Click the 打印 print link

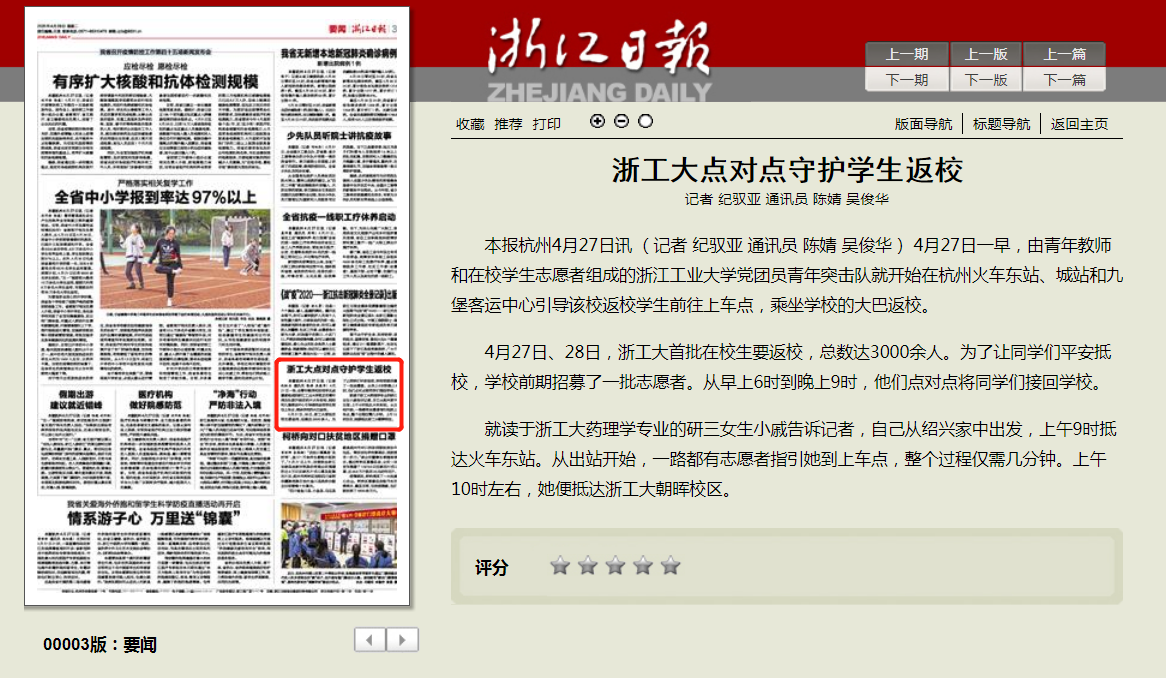[547, 124]
